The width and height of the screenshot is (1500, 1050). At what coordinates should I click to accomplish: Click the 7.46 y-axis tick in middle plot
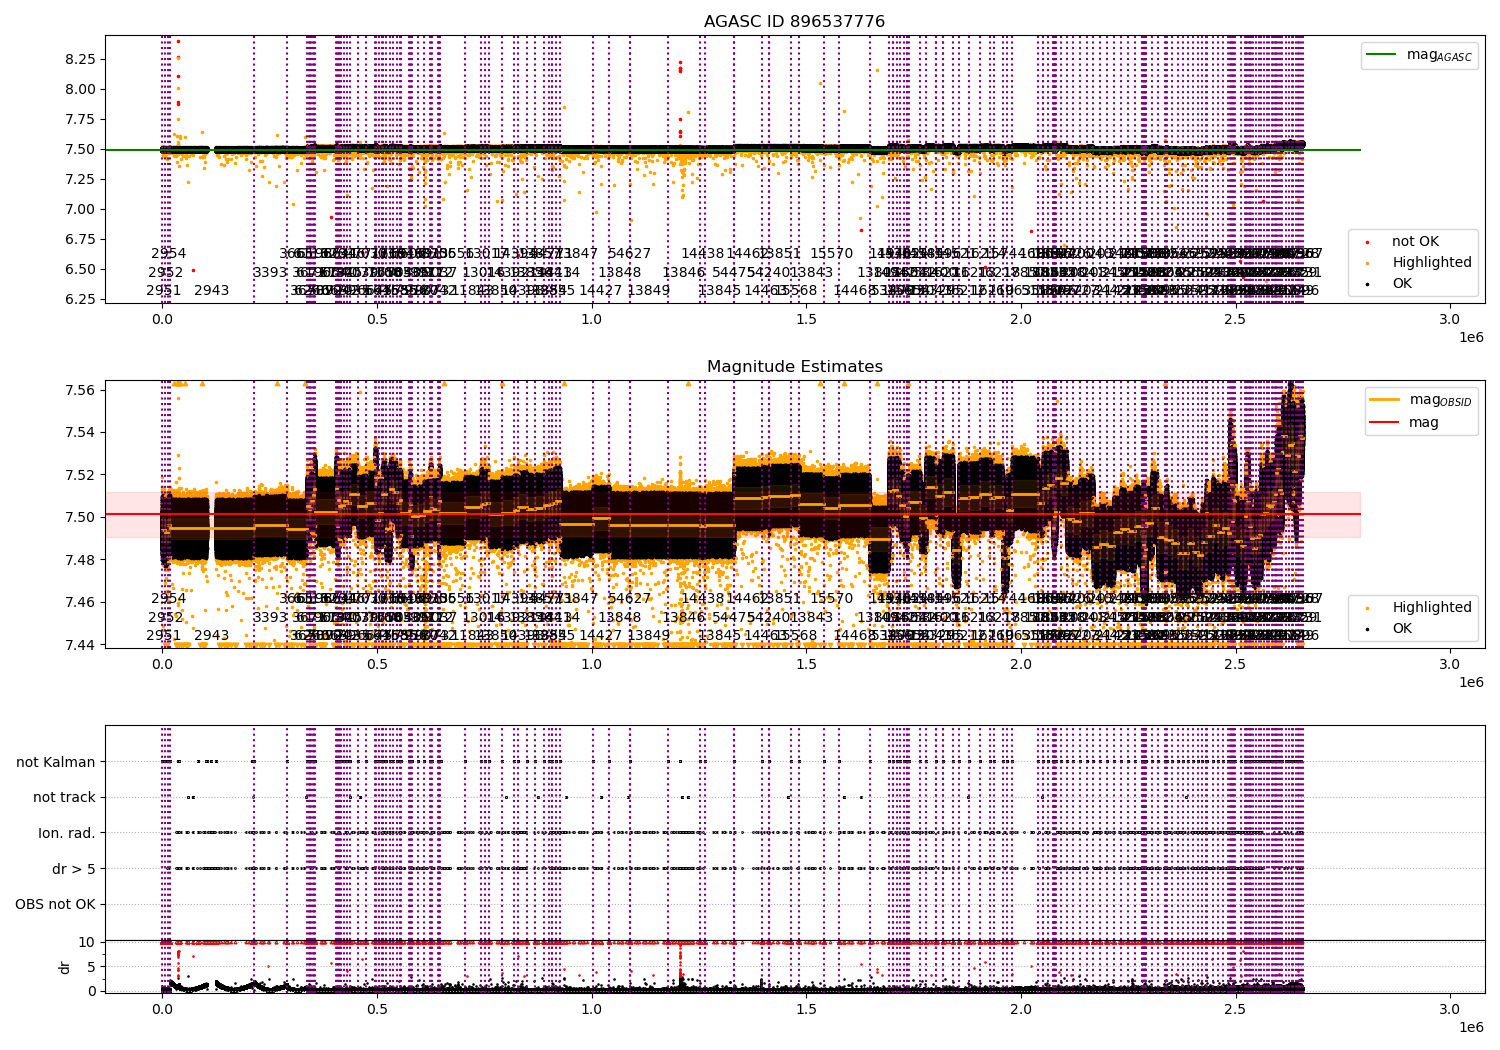[80, 602]
